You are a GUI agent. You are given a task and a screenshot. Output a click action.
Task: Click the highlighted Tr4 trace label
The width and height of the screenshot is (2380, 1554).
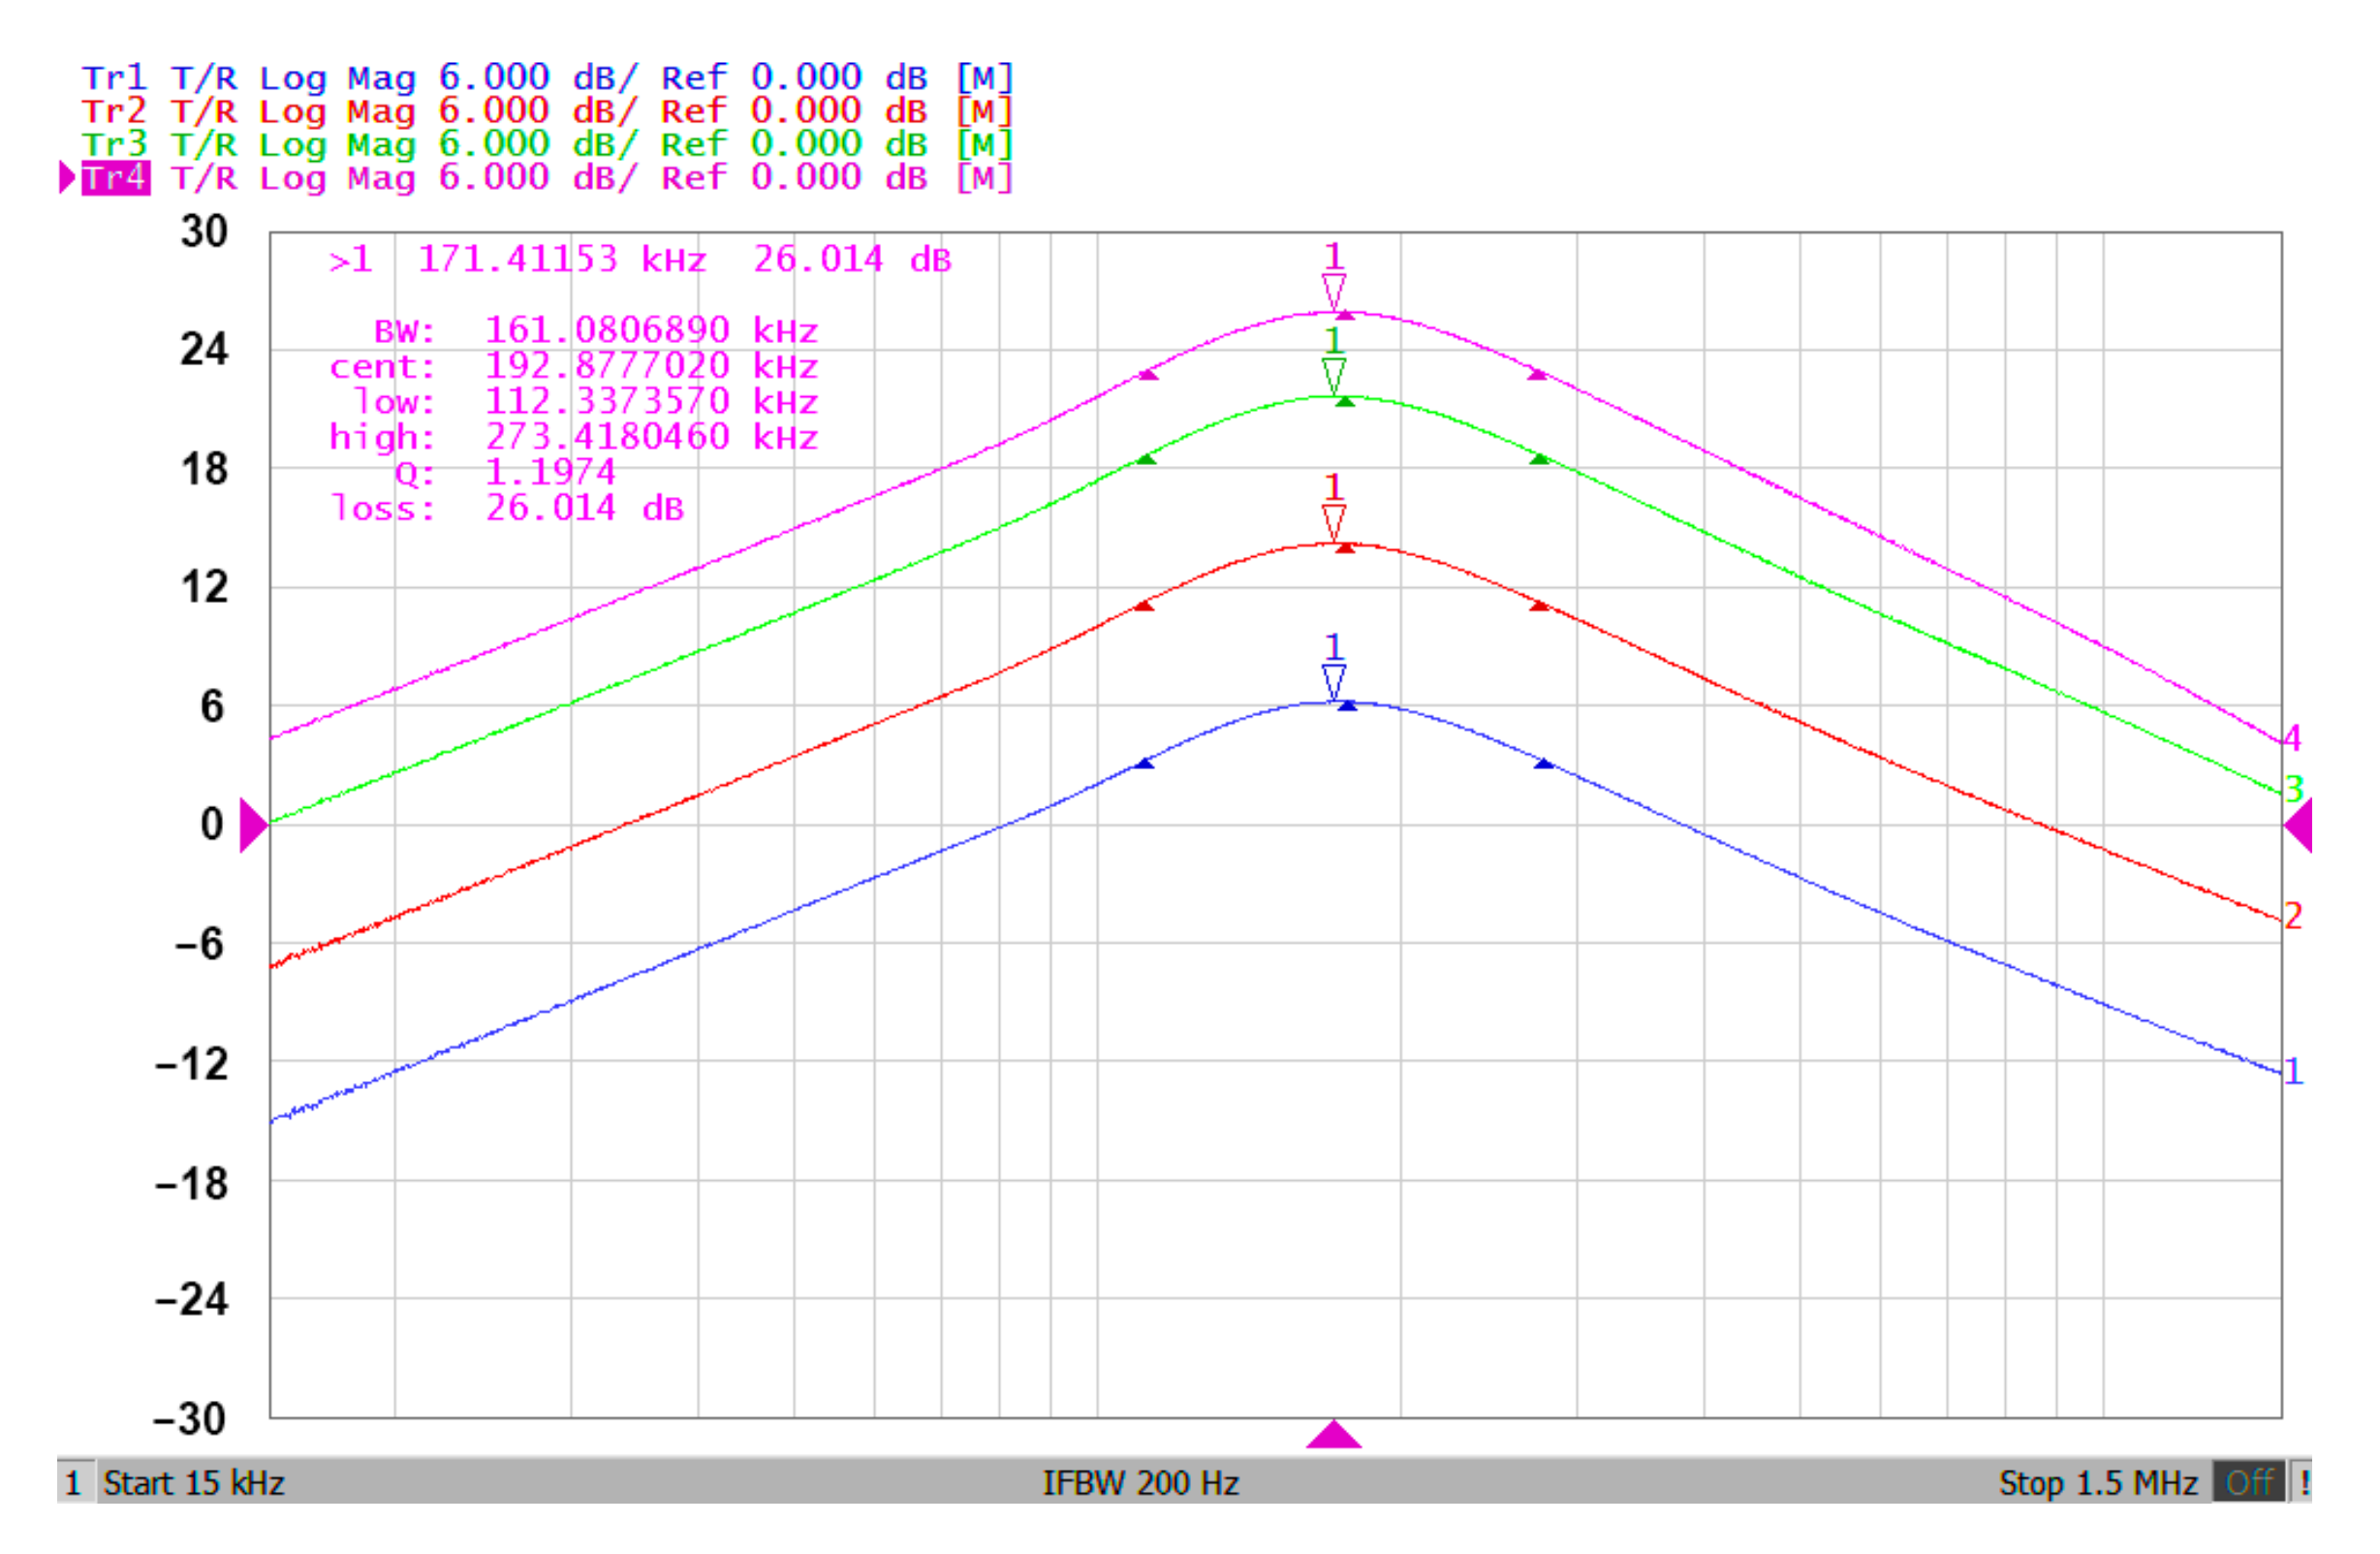pos(116,178)
